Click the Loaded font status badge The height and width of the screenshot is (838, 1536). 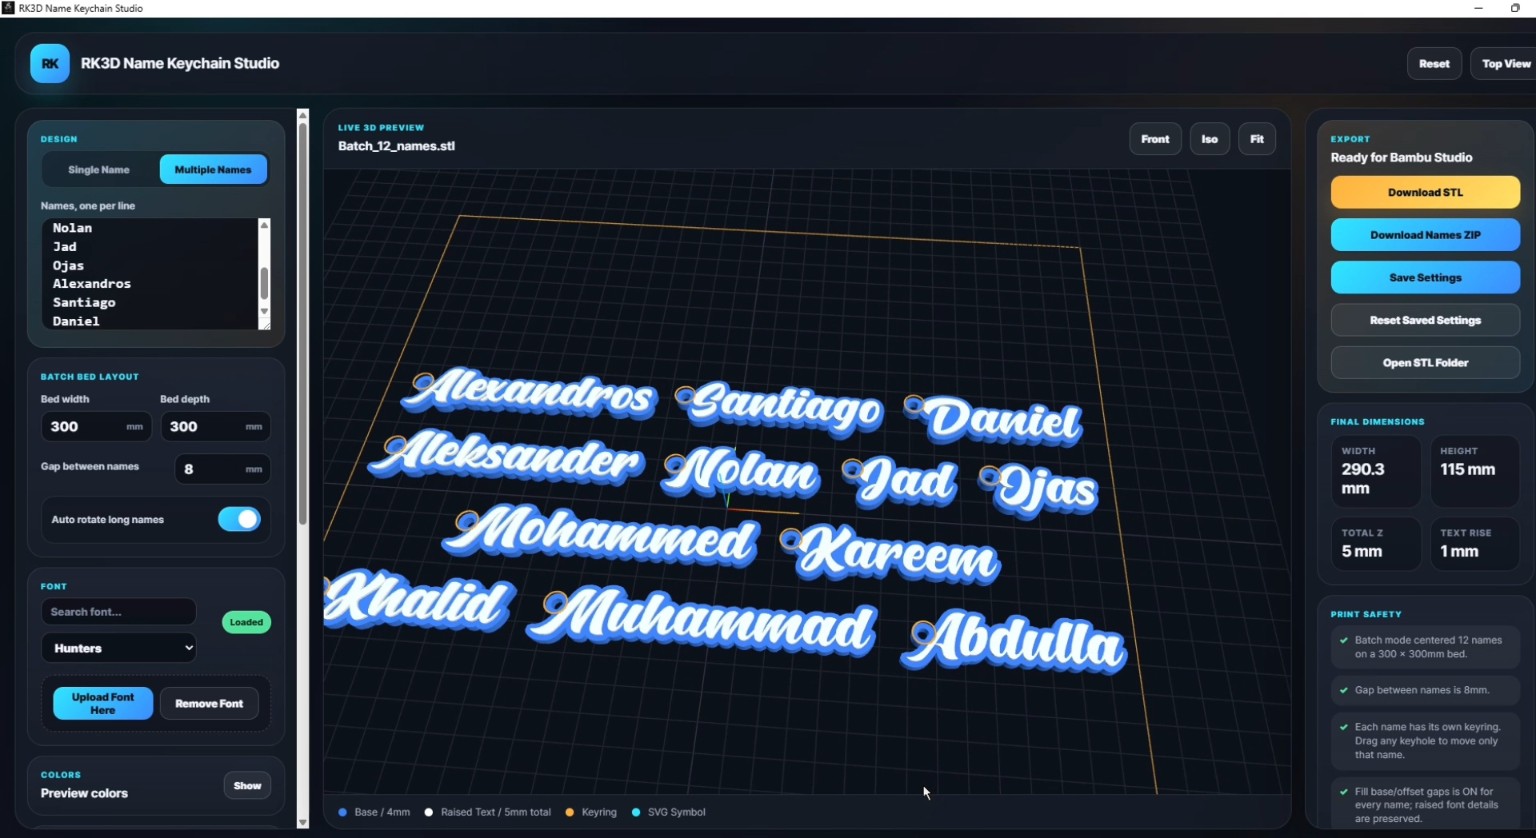pos(246,622)
